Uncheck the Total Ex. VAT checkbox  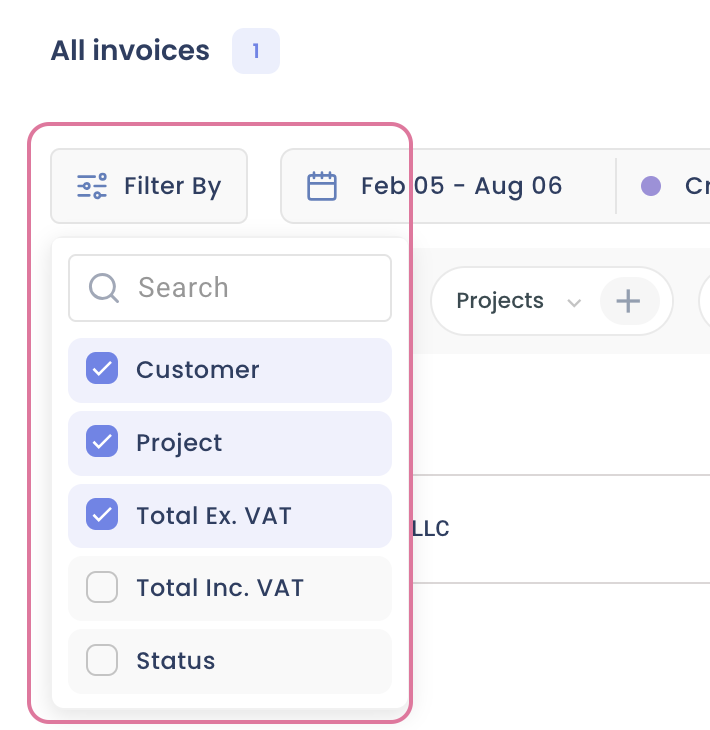point(102,515)
